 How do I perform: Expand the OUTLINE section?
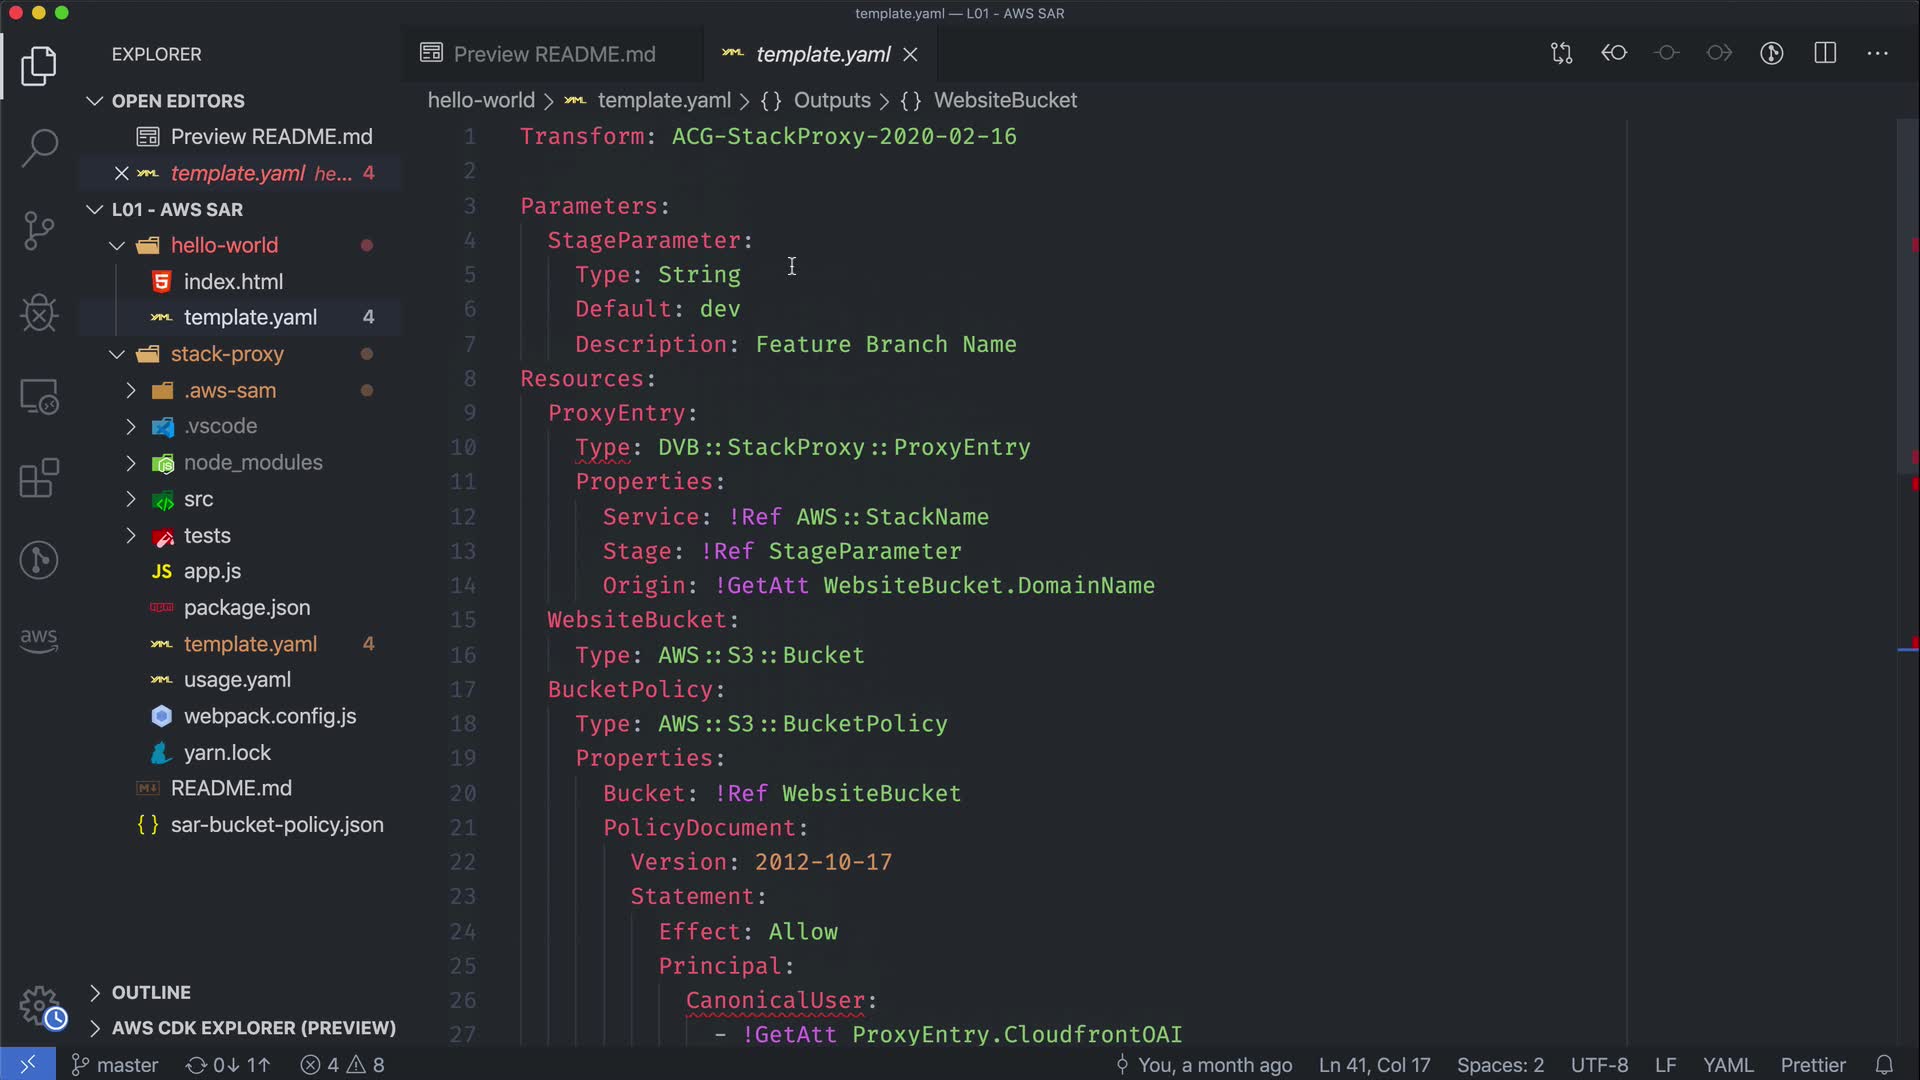point(151,992)
